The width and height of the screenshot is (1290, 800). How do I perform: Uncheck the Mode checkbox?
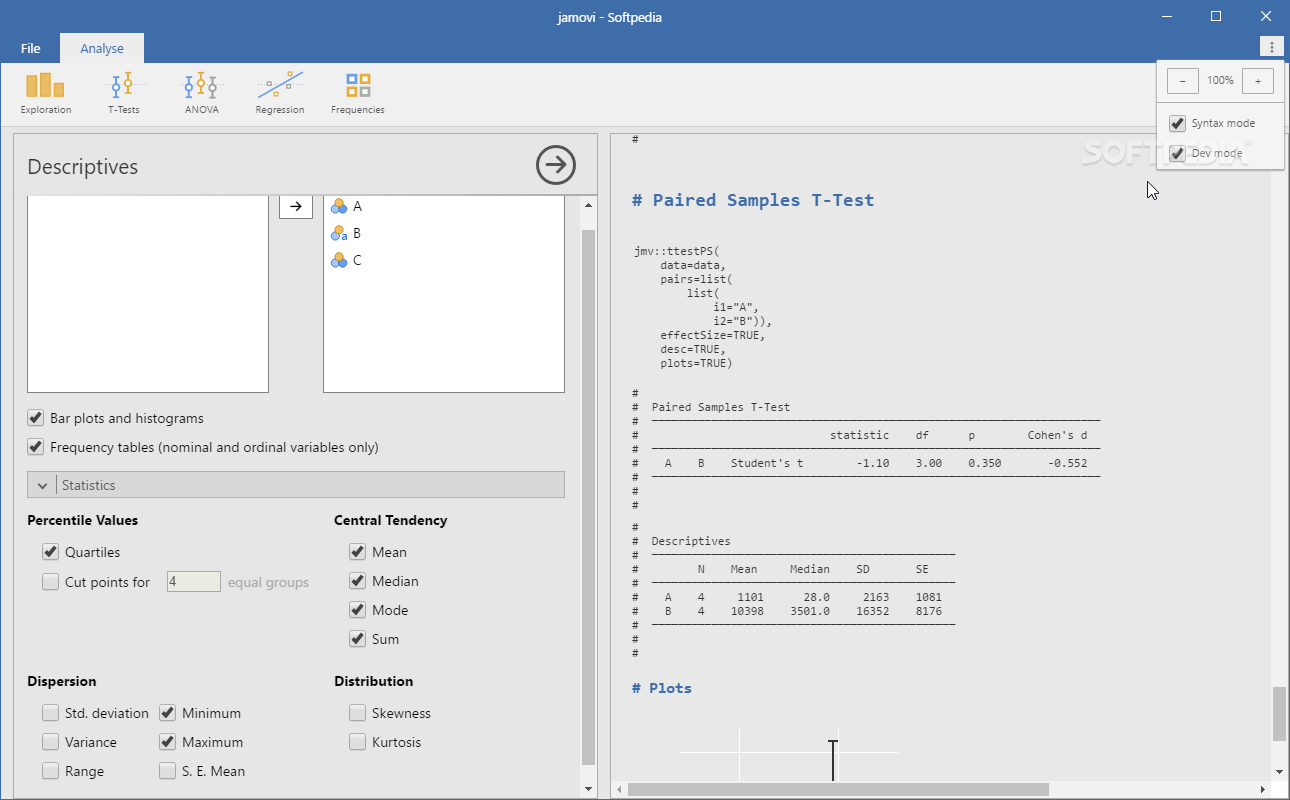tap(357, 610)
